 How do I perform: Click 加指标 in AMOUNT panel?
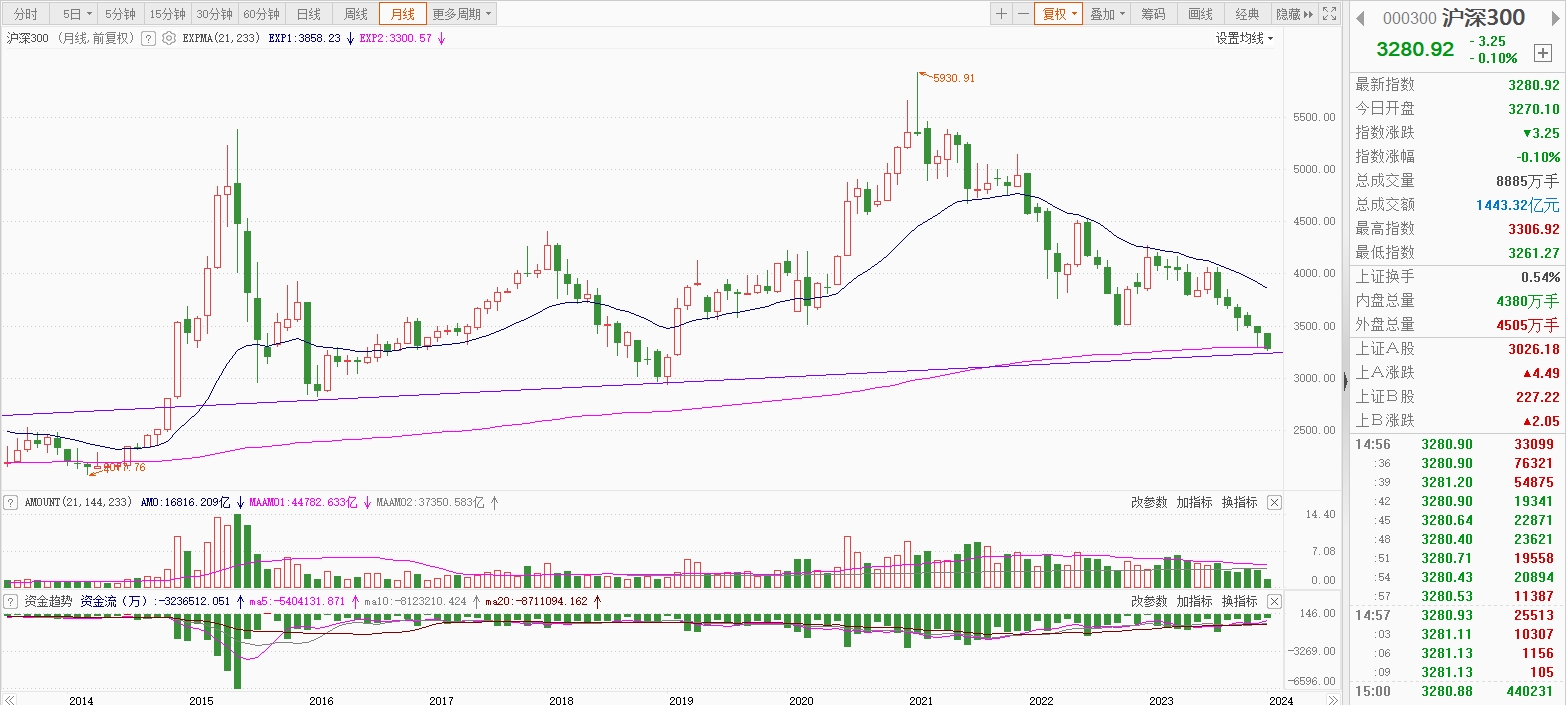pos(1194,502)
